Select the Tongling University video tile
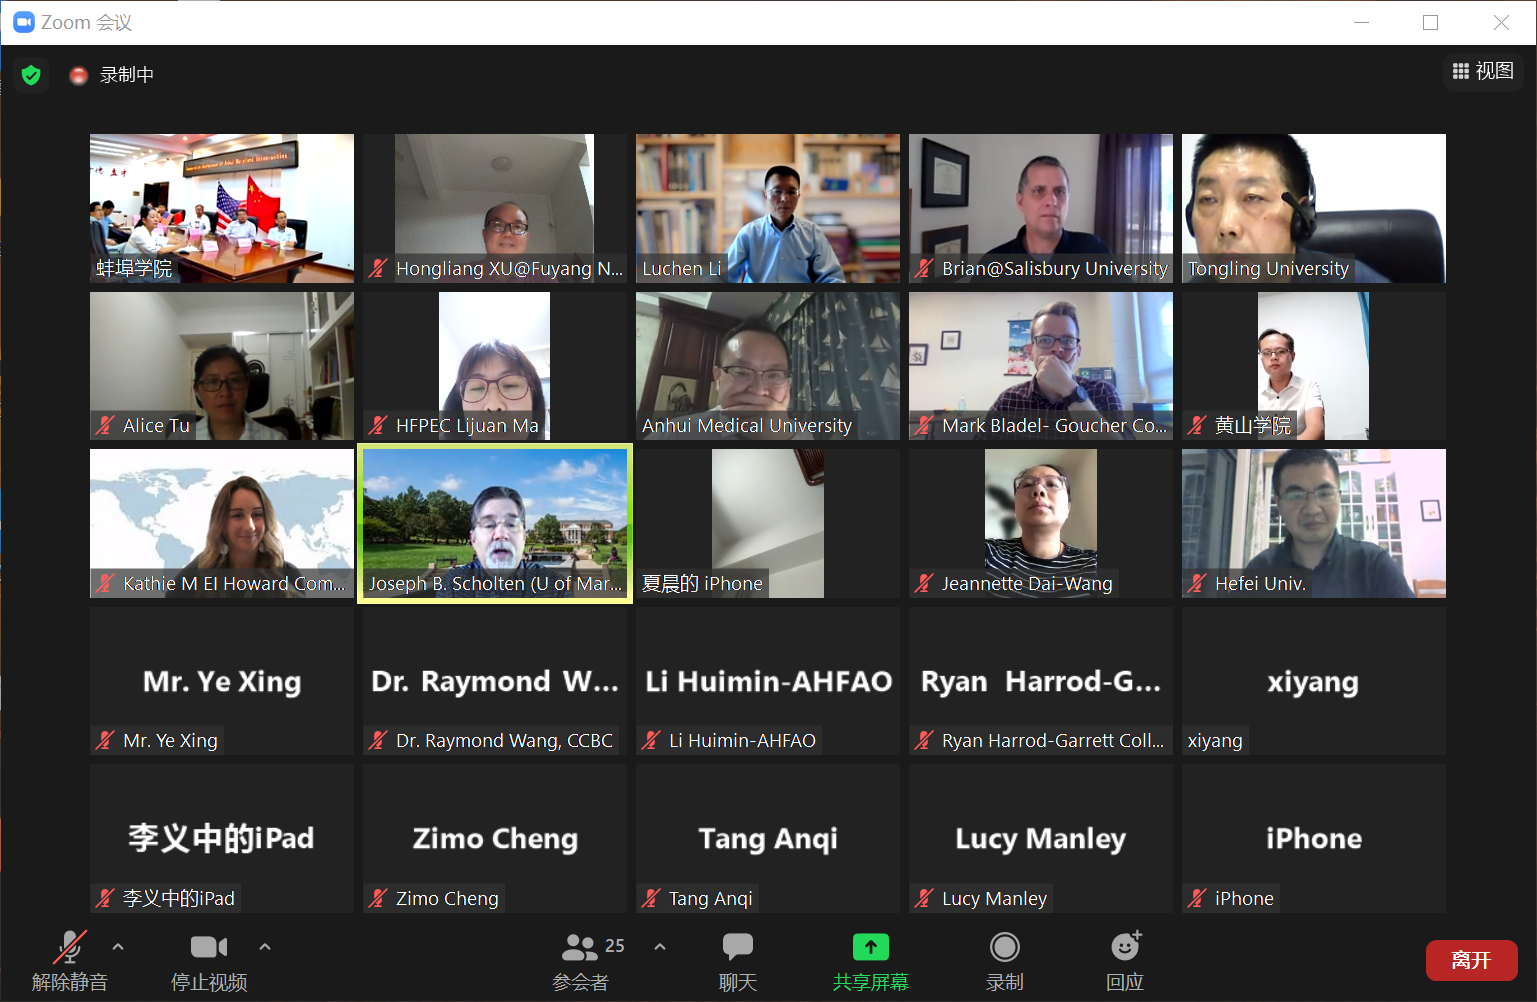 pos(1313,208)
